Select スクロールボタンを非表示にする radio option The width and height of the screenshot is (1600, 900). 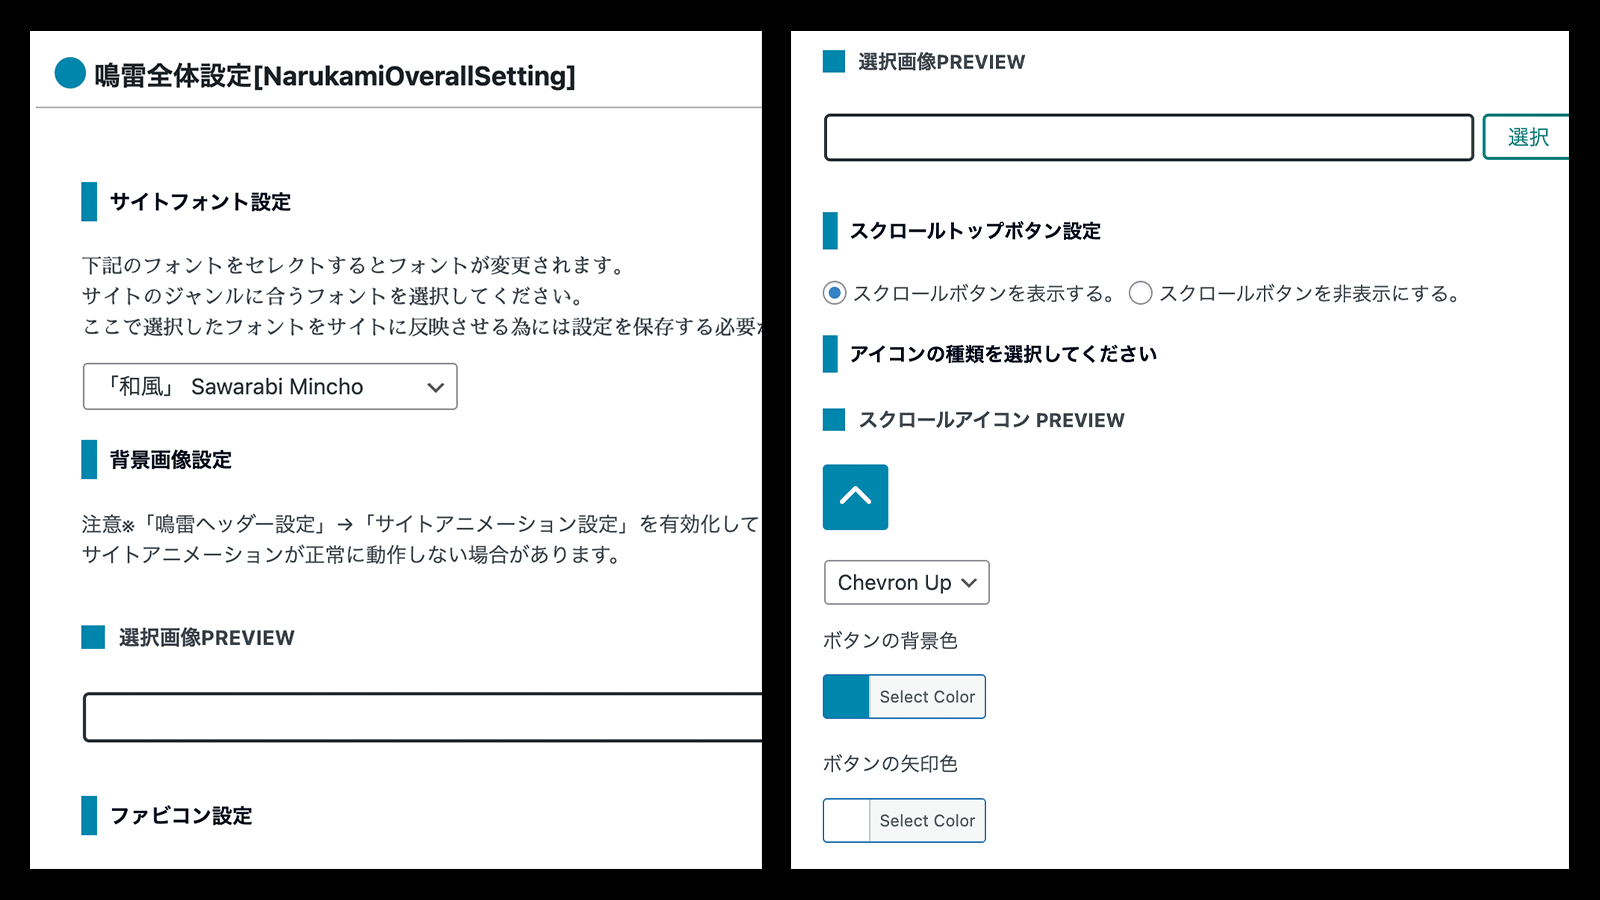pos(1140,293)
